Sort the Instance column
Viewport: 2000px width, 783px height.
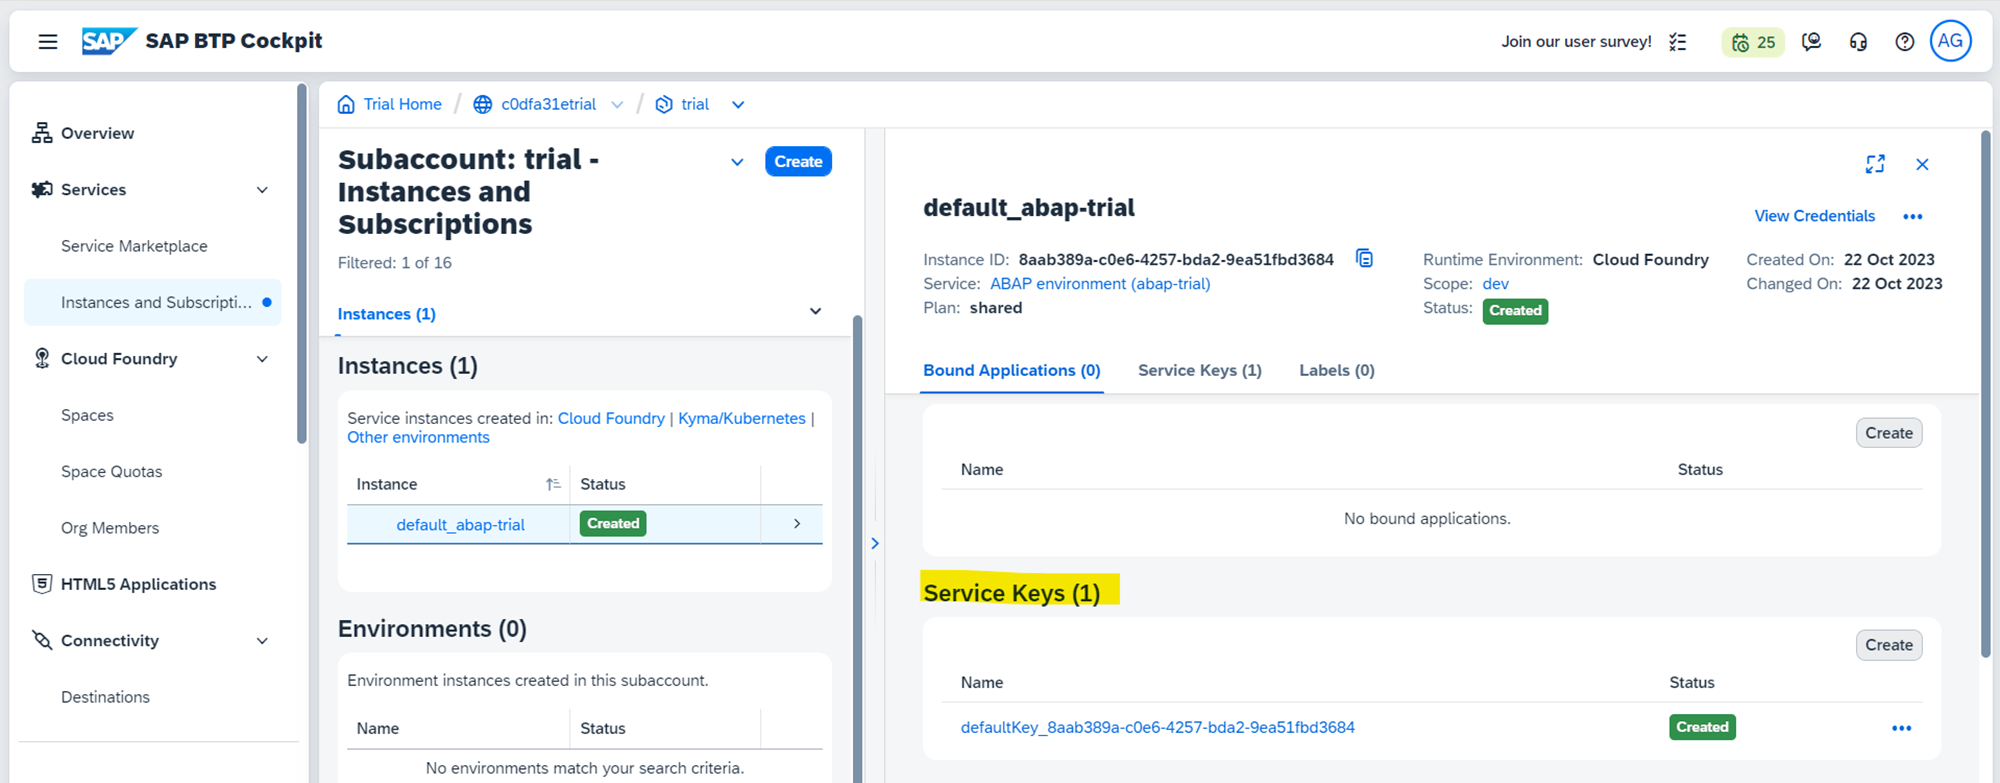pos(553,484)
